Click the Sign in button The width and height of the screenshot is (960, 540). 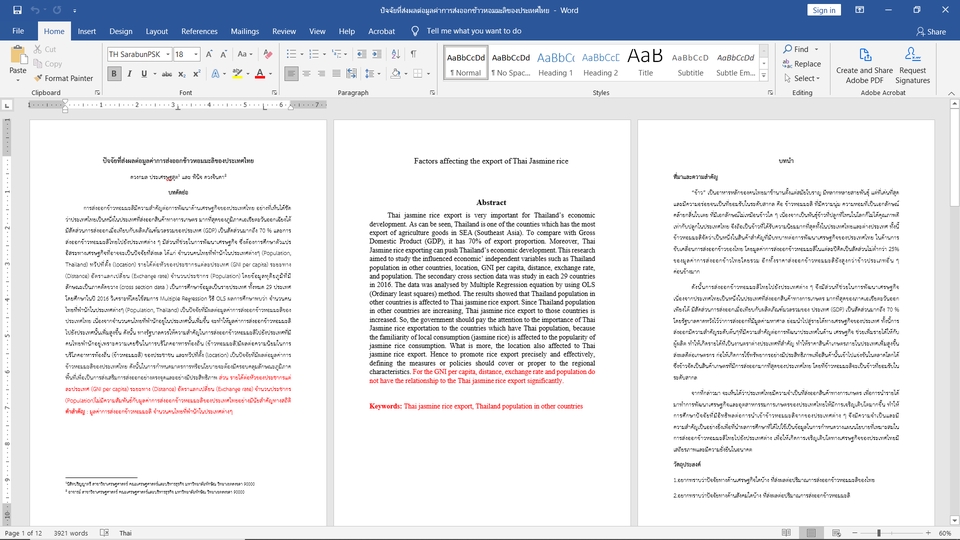[823, 10]
